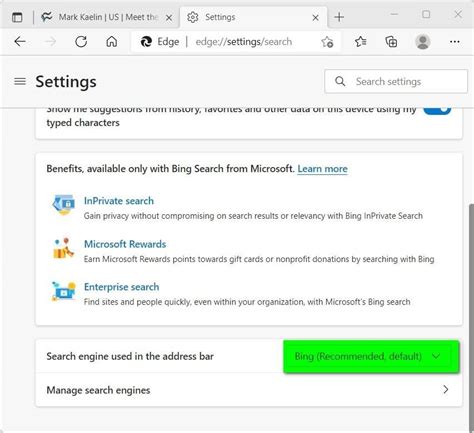This screenshot has width=474, height=433.
Task: Open the InPrivate search link
Action: [x=119, y=201]
